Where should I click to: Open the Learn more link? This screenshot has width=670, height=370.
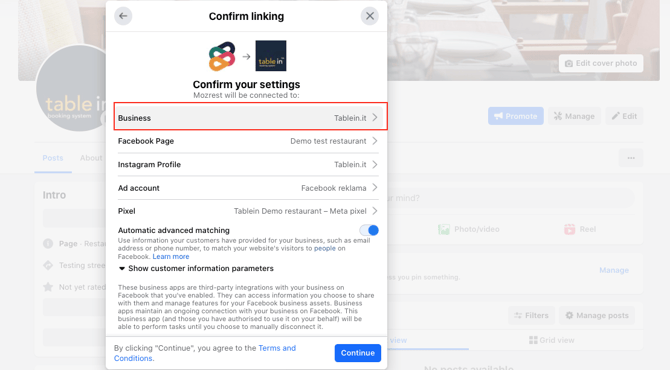(x=171, y=256)
